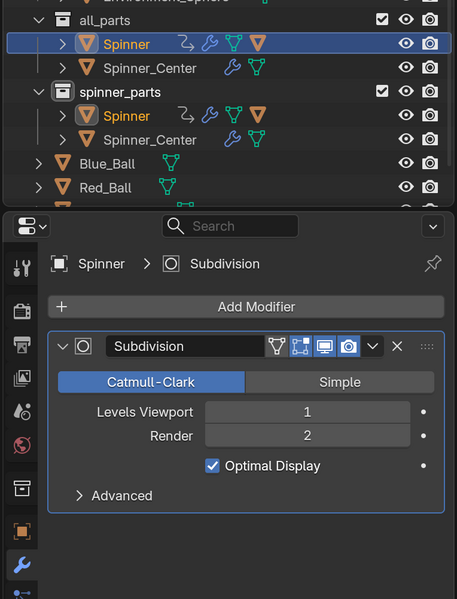Open the Tool properties tab

22,268
